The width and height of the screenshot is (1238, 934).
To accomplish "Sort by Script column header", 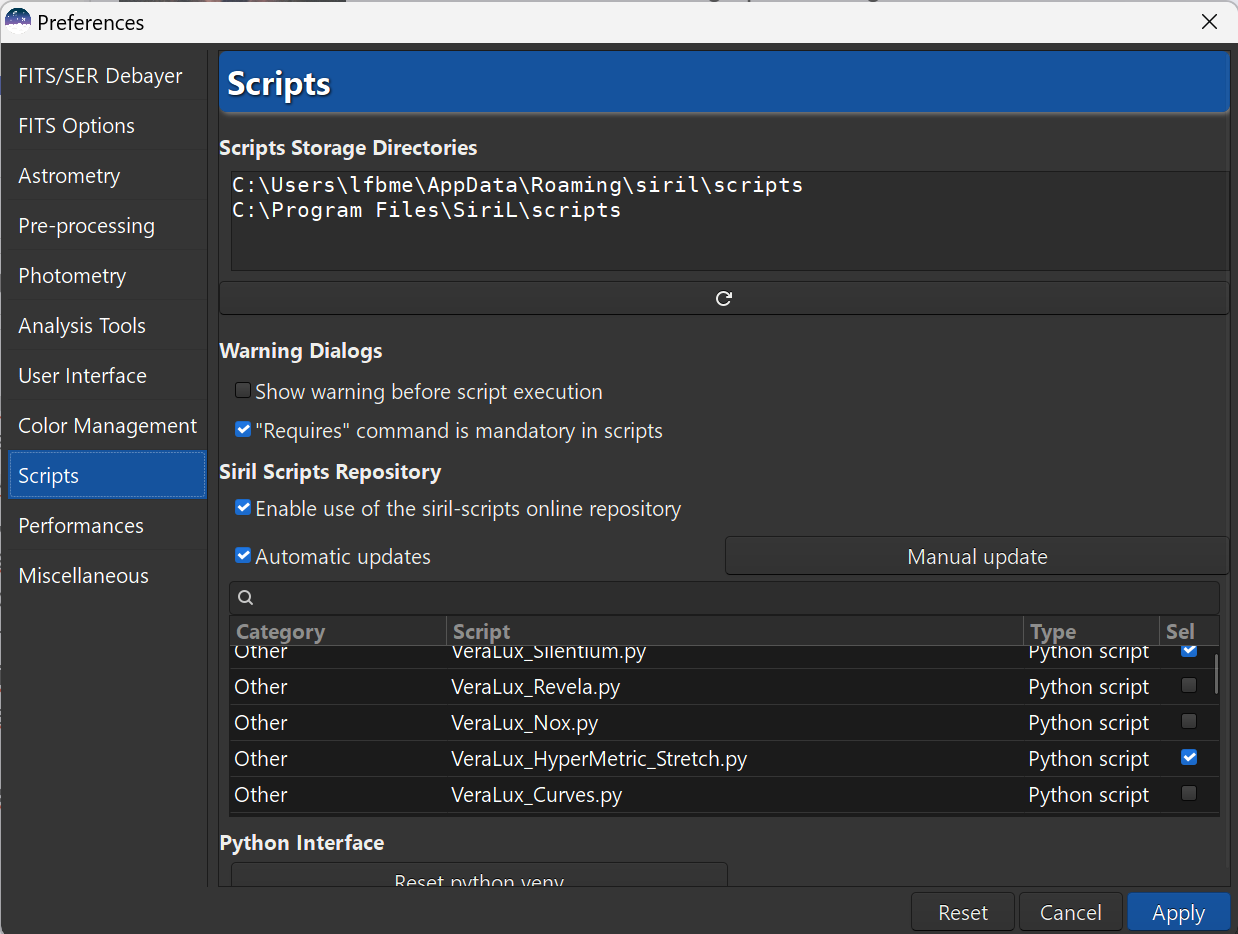I will coord(735,632).
